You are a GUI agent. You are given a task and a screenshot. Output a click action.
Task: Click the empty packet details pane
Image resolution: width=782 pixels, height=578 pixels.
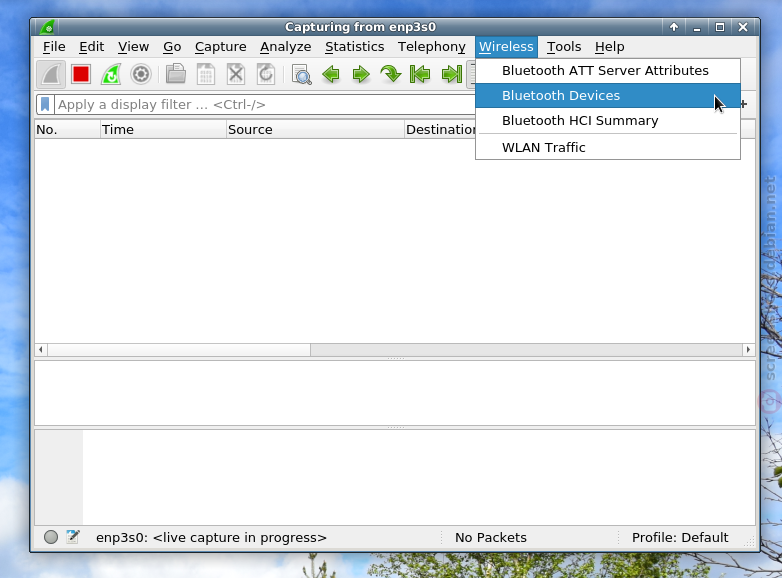[395, 393]
